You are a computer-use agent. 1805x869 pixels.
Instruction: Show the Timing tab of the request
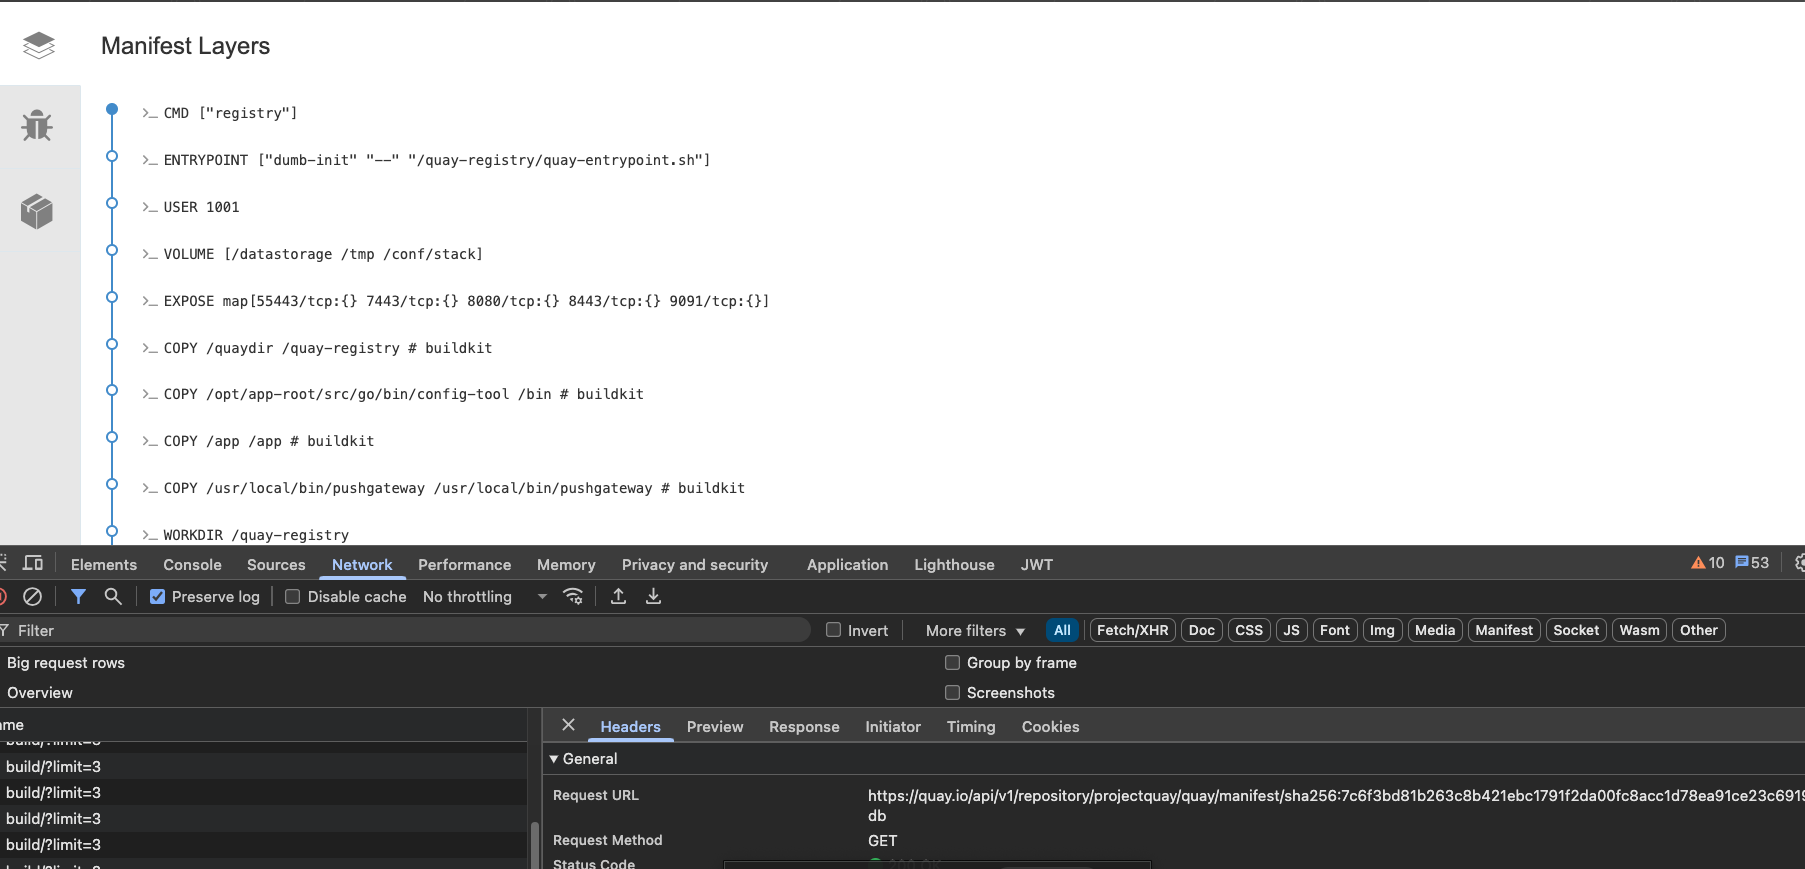click(x=971, y=727)
